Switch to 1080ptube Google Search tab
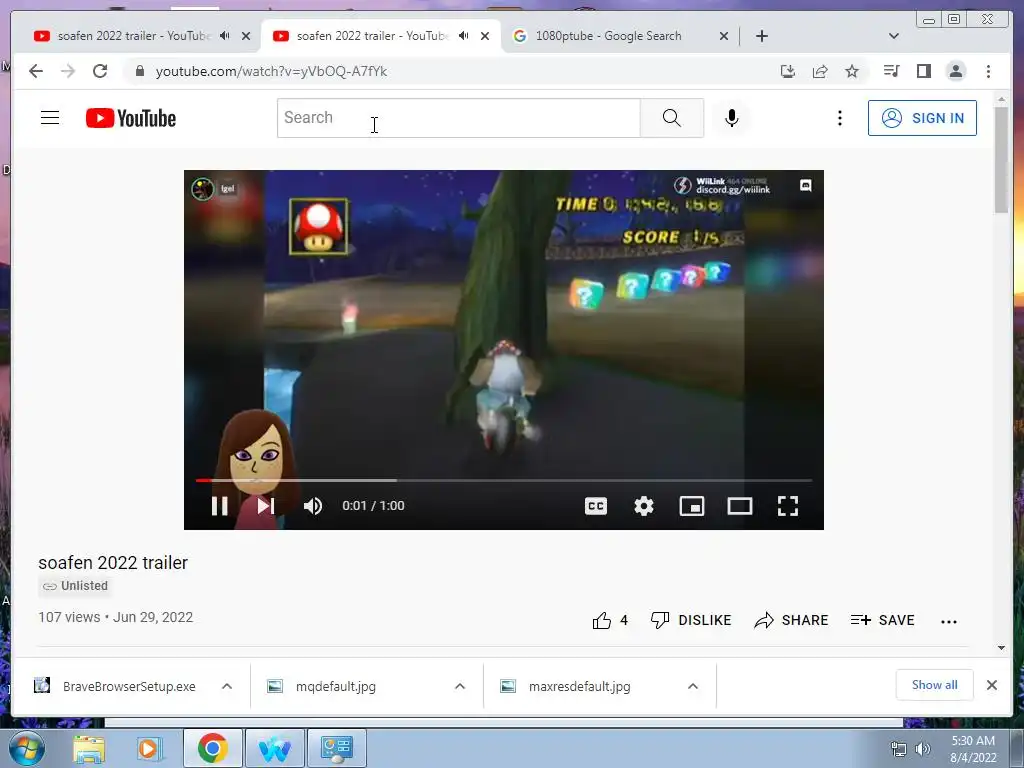 tap(607, 36)
